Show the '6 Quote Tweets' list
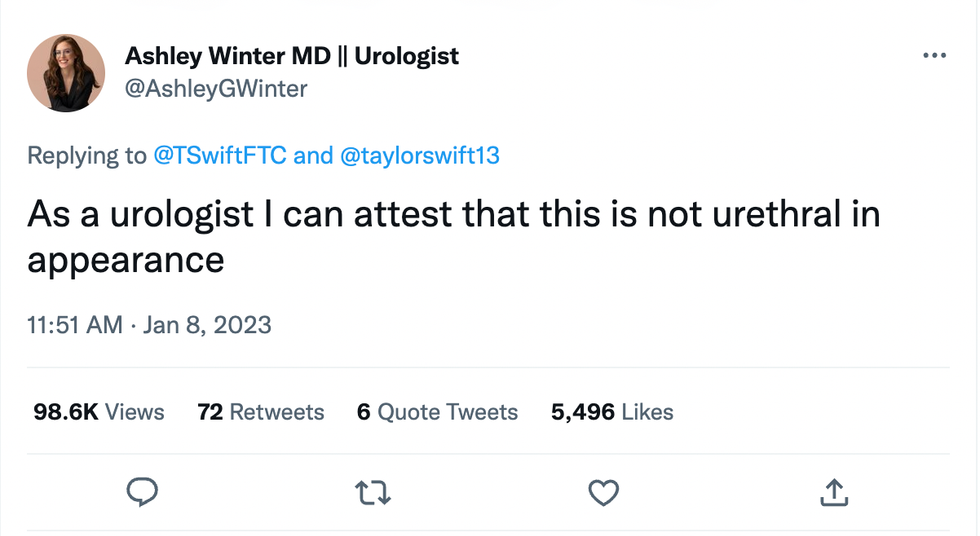 (437, 412)
